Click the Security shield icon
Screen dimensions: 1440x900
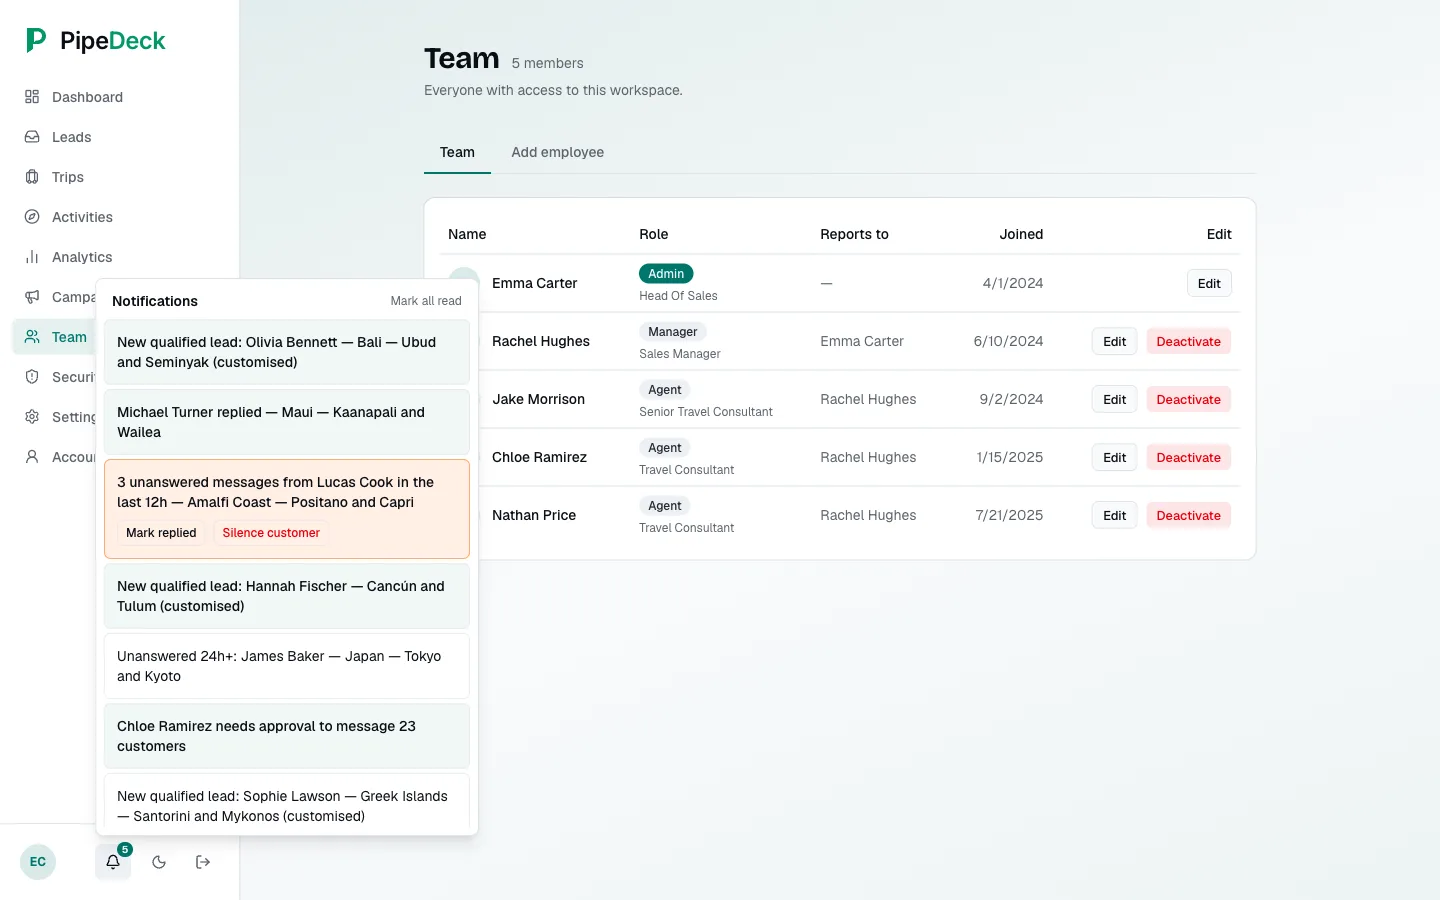click(x=32, y=377)
